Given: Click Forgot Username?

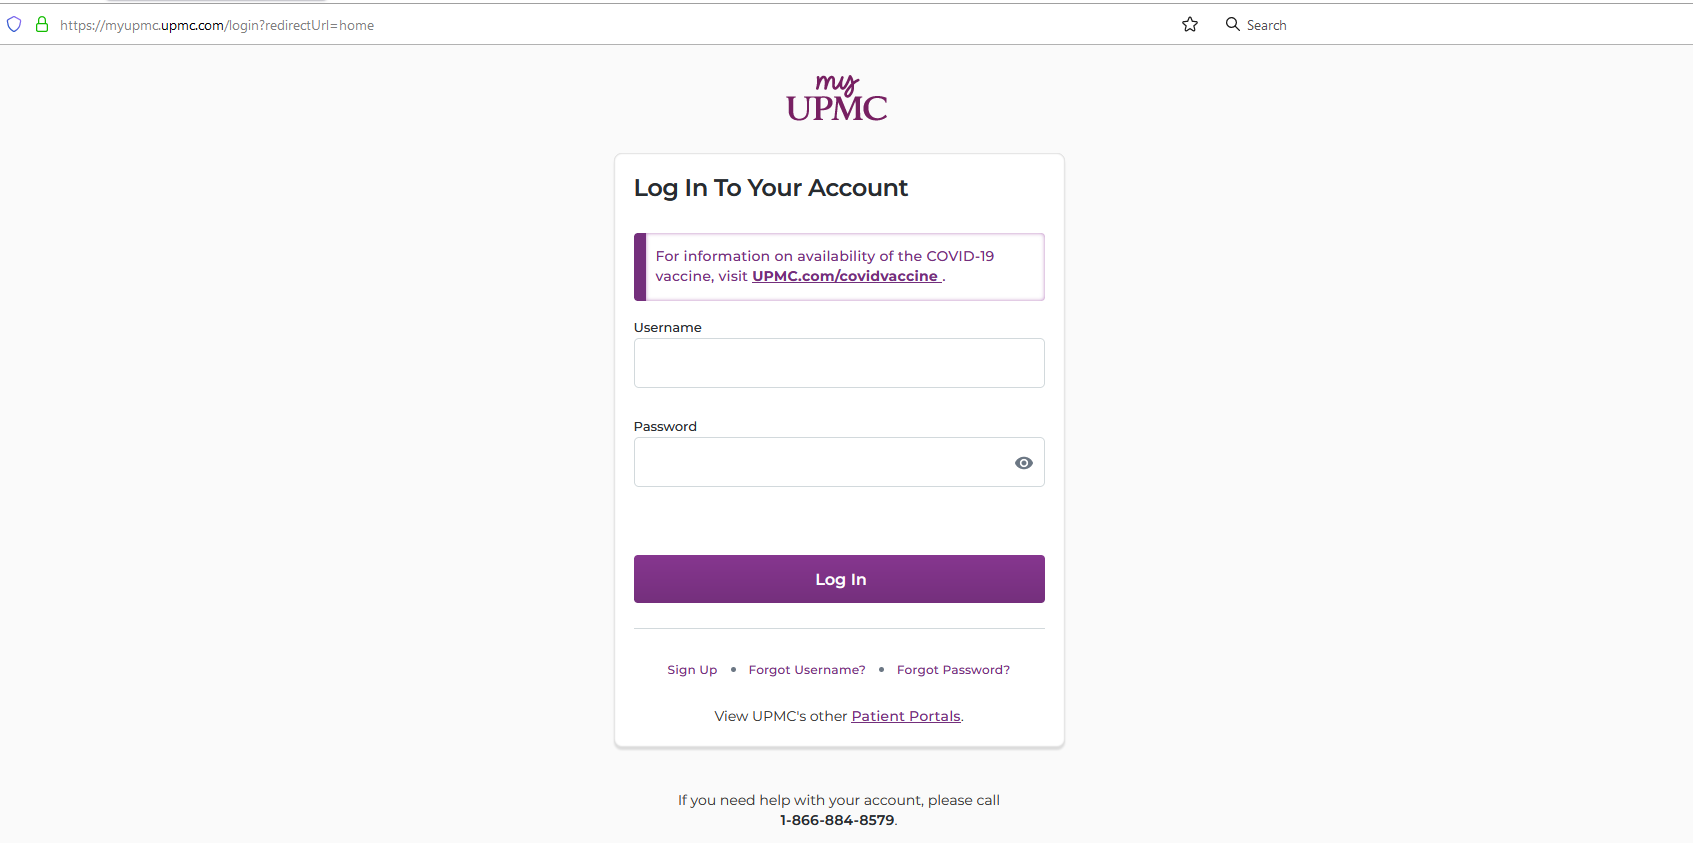Looking at the screenshot, I should (806, 669).
